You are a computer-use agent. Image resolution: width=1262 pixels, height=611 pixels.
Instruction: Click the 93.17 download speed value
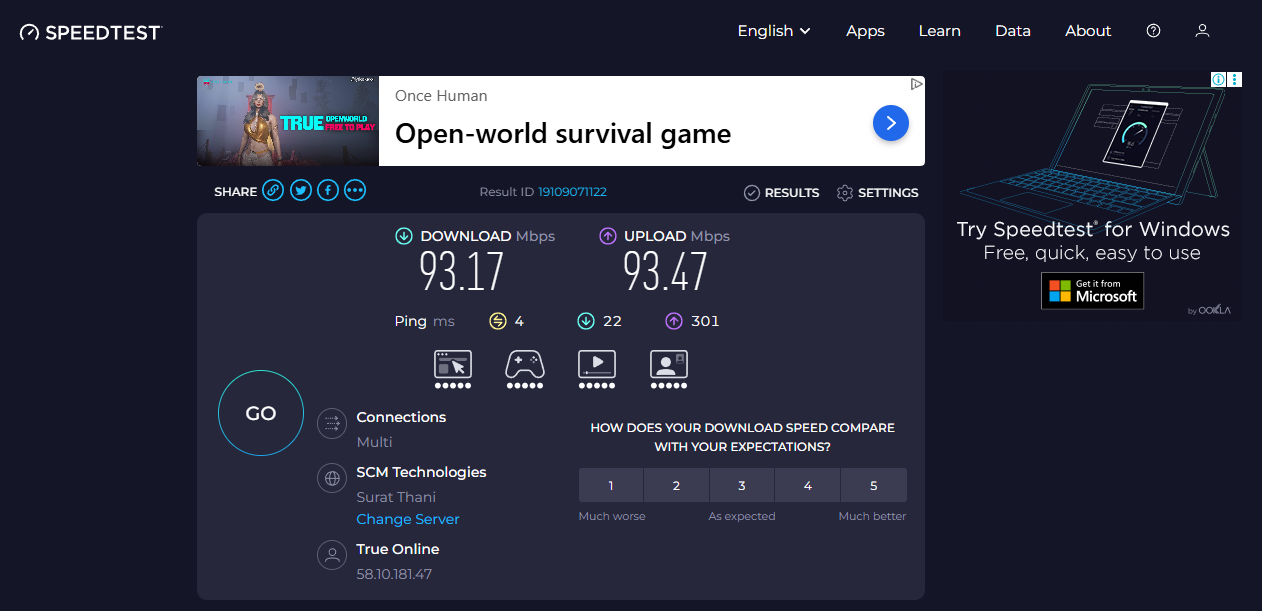[x=461, y=271]
